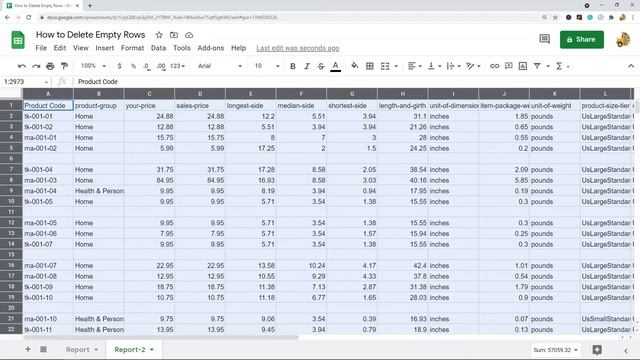
Task: Open comment history icon
Action: pyautogui.click(x=544, y=39)
